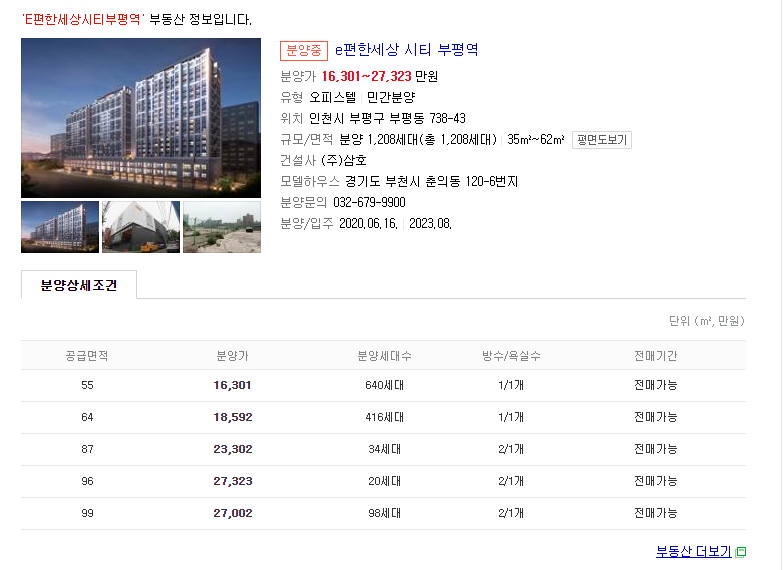Image resolution: width=784 pixels, height=570 pixels.
Task: Click the builder name (주)삼호
Action: click(x=344, y=160)
